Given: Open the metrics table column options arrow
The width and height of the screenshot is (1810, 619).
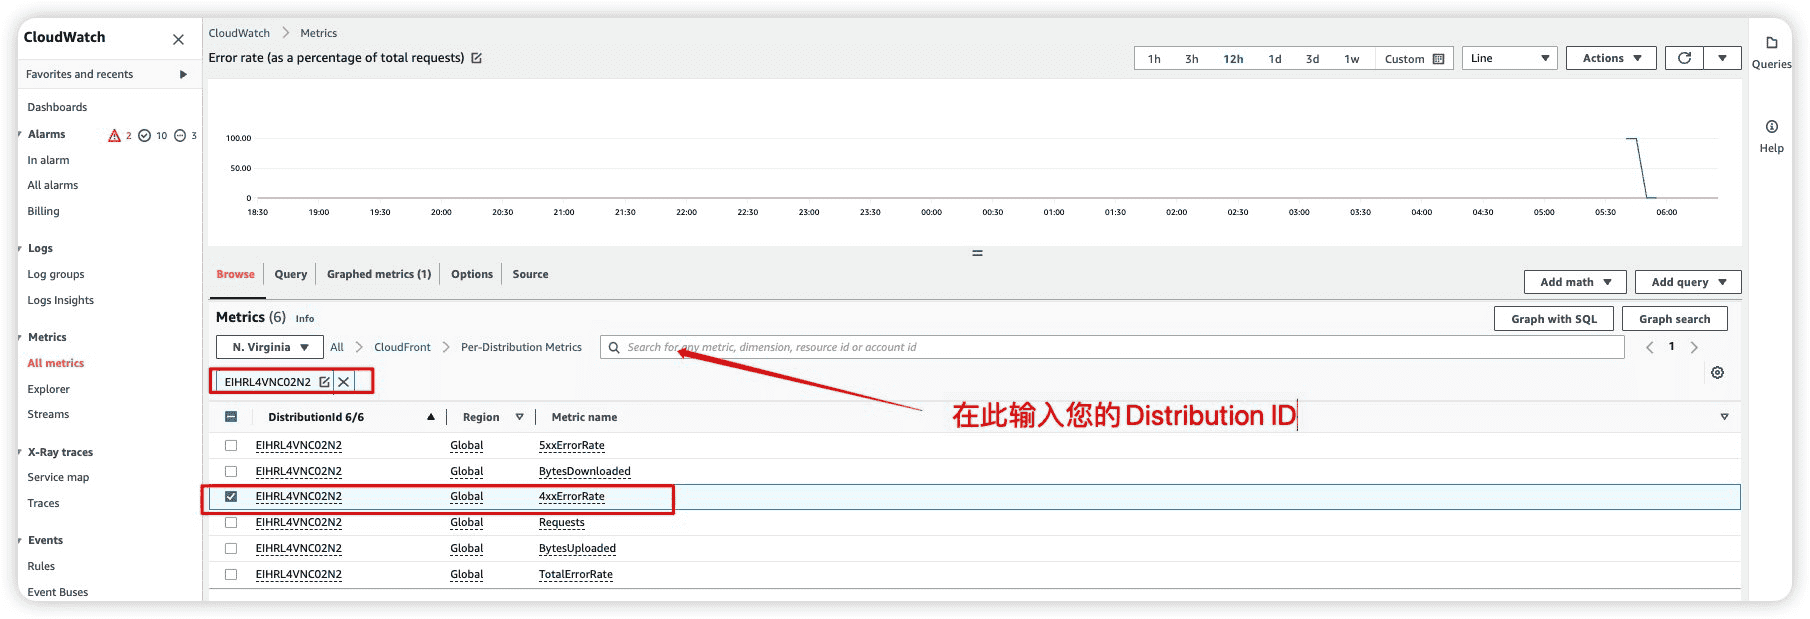Looking at the screenshot, I should [1724, 417].
